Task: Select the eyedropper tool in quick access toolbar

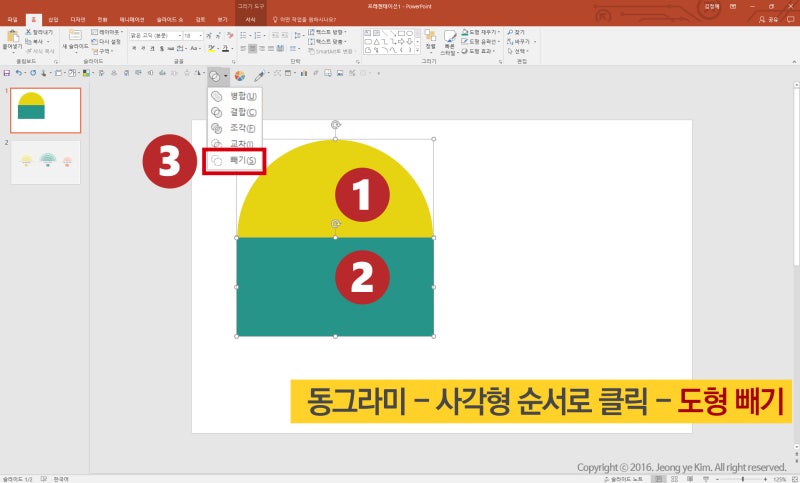Action: click(x=259, y=75)
